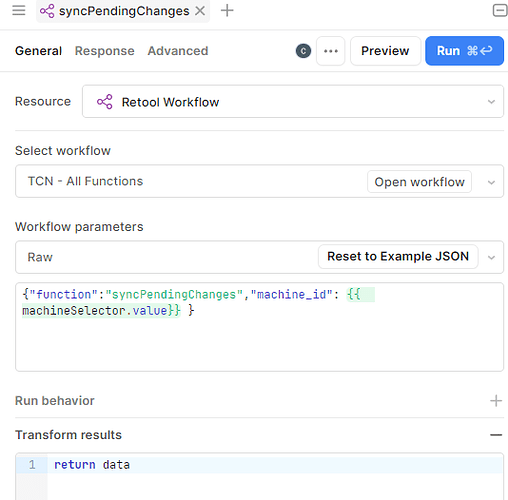This screenshot has width=508, height=500.
Task: Click the Workflow parameters label
Action: click(x=79, y=227)
